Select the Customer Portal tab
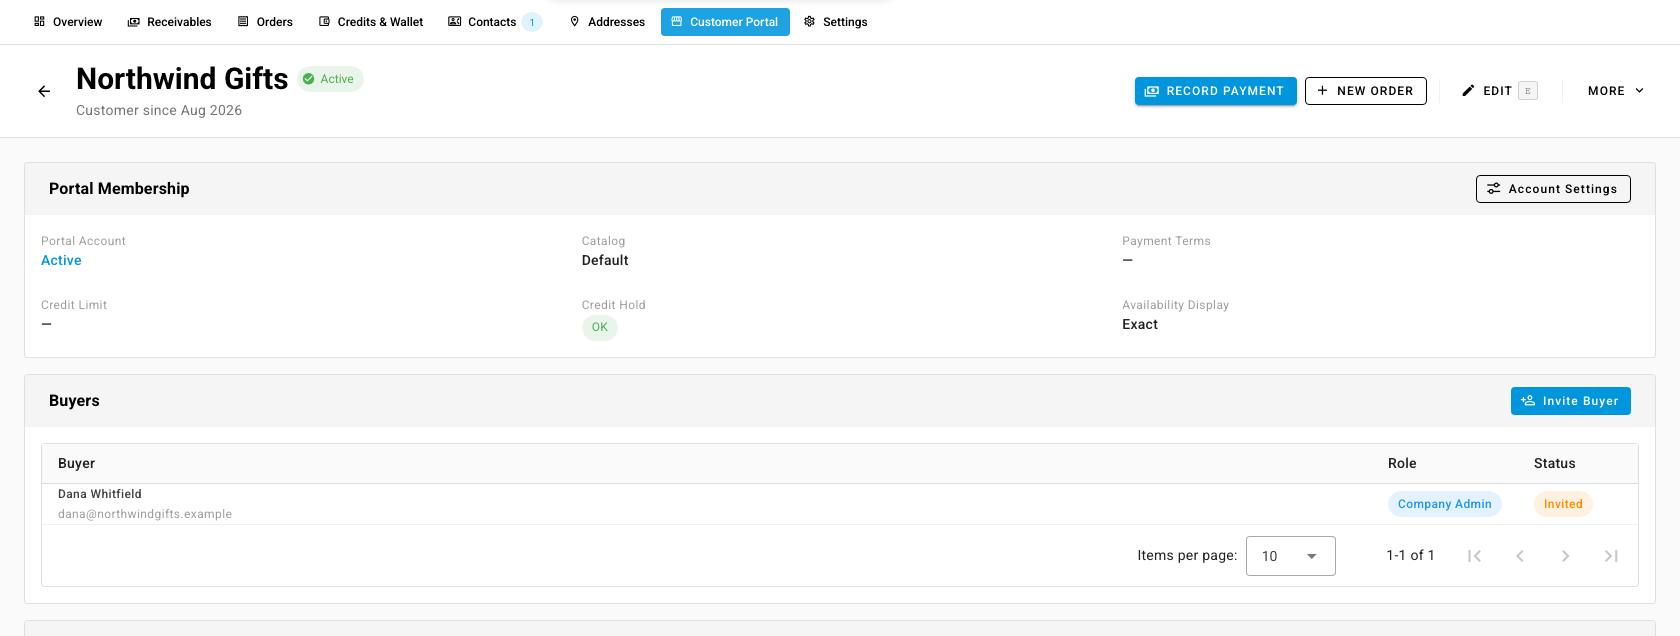Viewport: 1680px width, 636px height. click(725, 22)
